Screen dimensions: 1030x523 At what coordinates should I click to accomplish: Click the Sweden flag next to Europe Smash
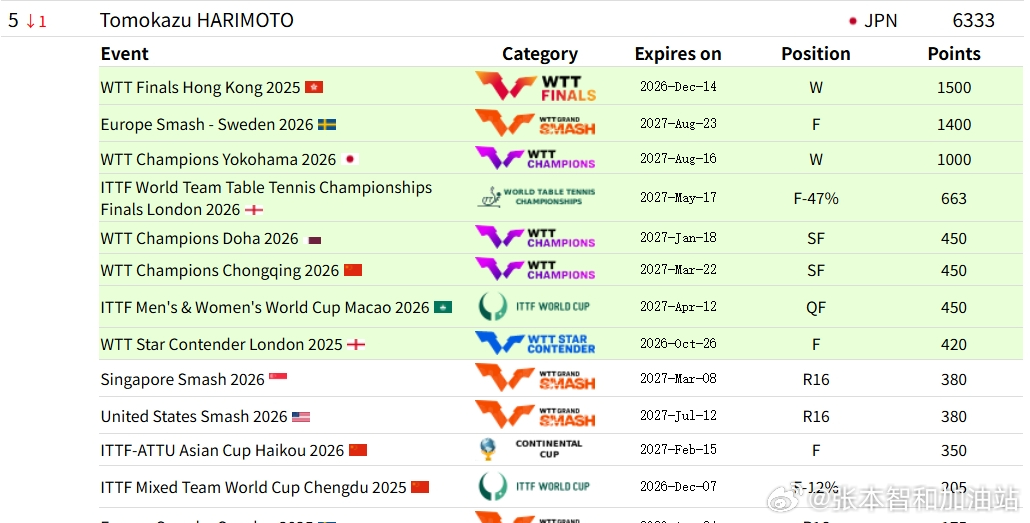pyautogui.click(x=327, y=124)
